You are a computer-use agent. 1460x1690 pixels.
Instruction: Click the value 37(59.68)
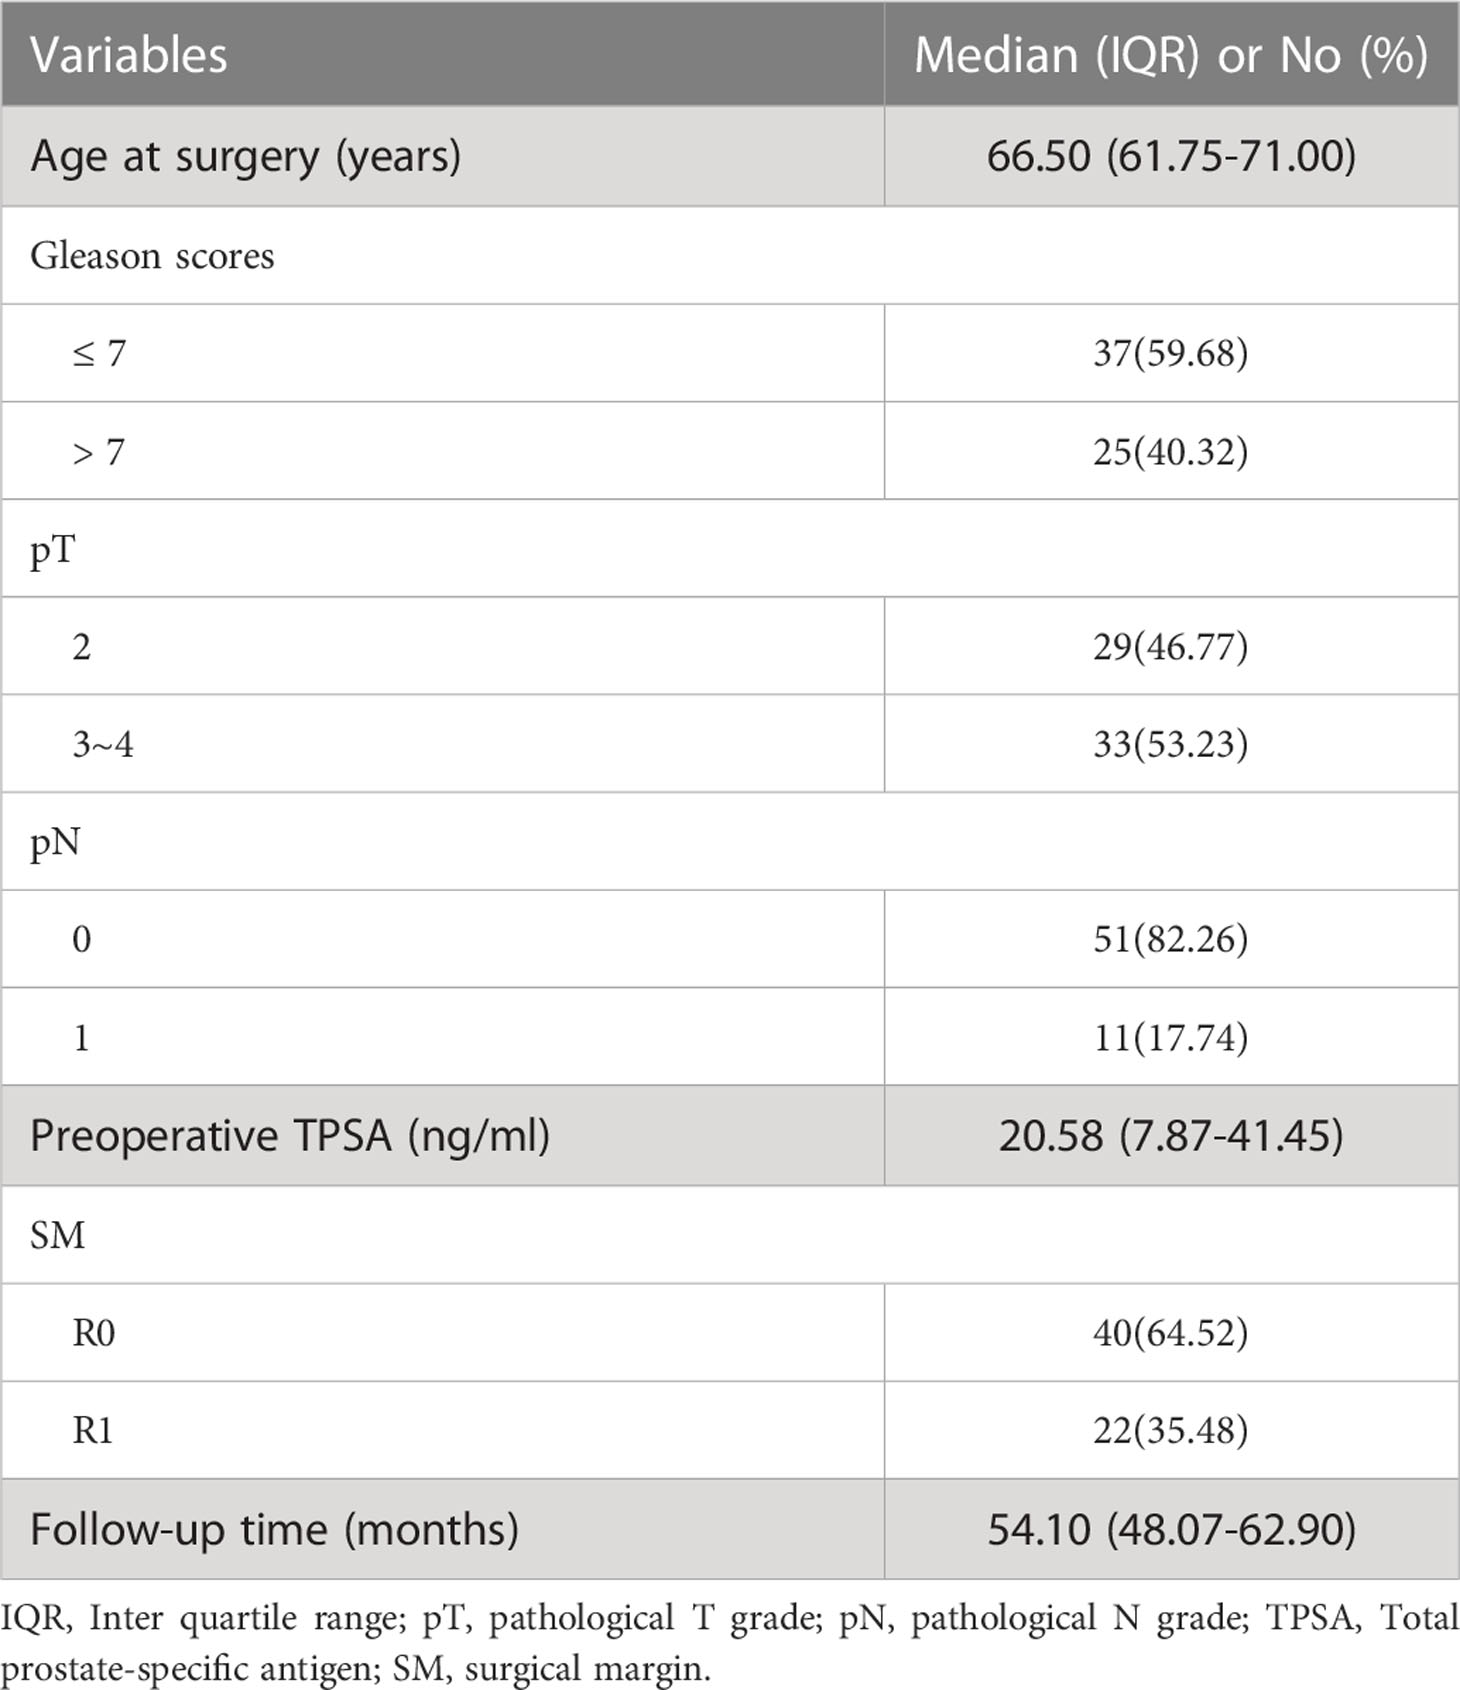1171,353
